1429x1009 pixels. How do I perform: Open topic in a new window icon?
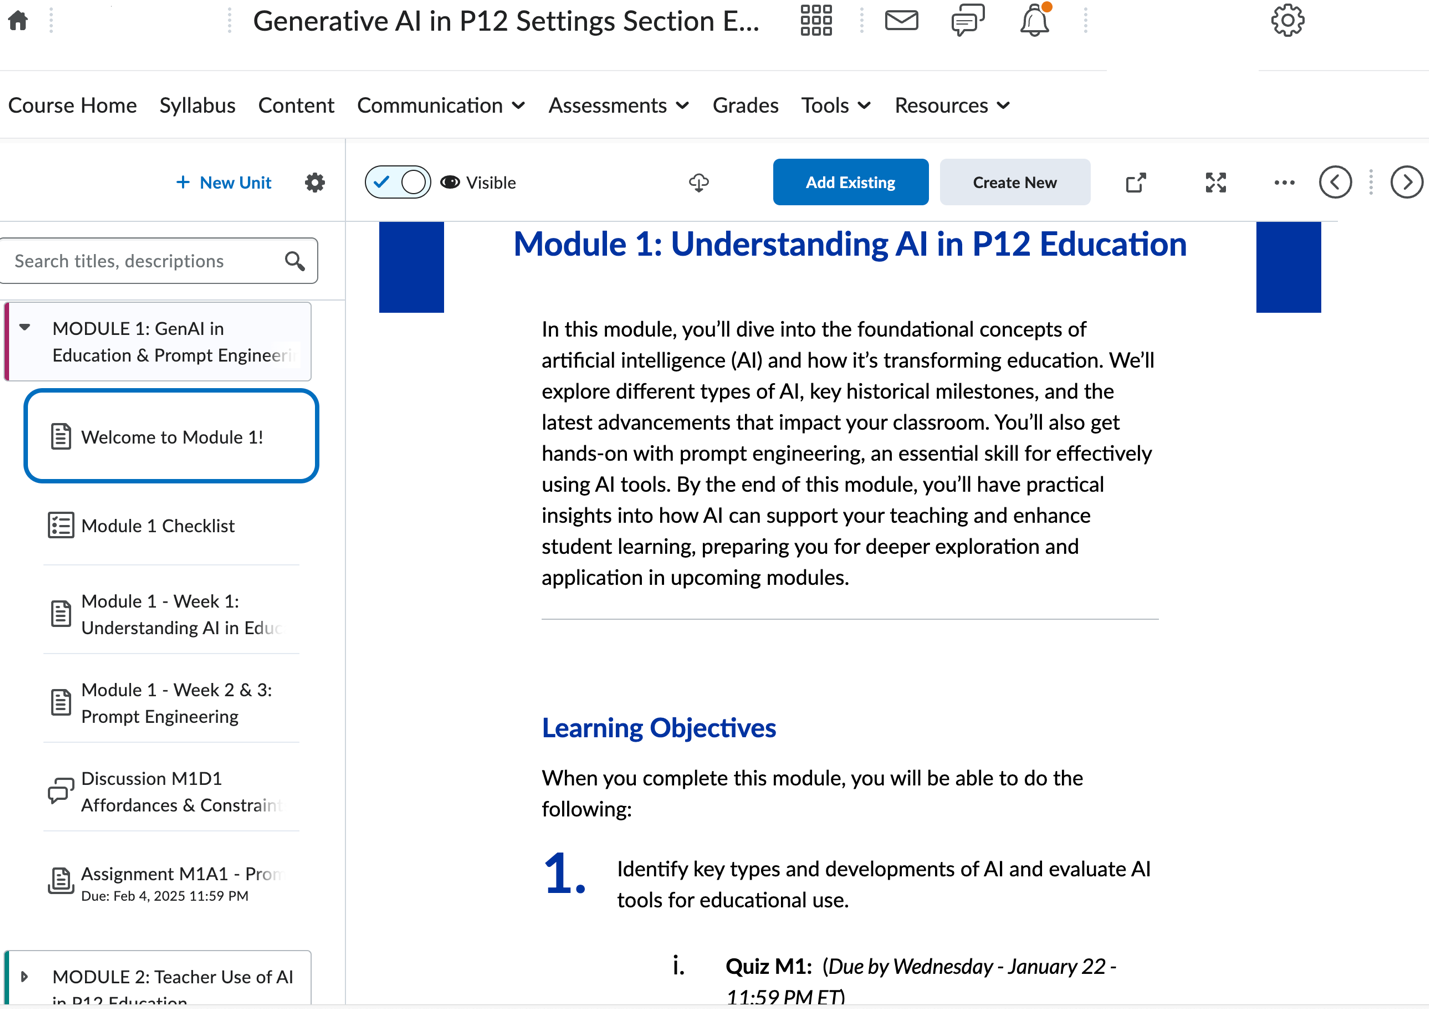1135,182
